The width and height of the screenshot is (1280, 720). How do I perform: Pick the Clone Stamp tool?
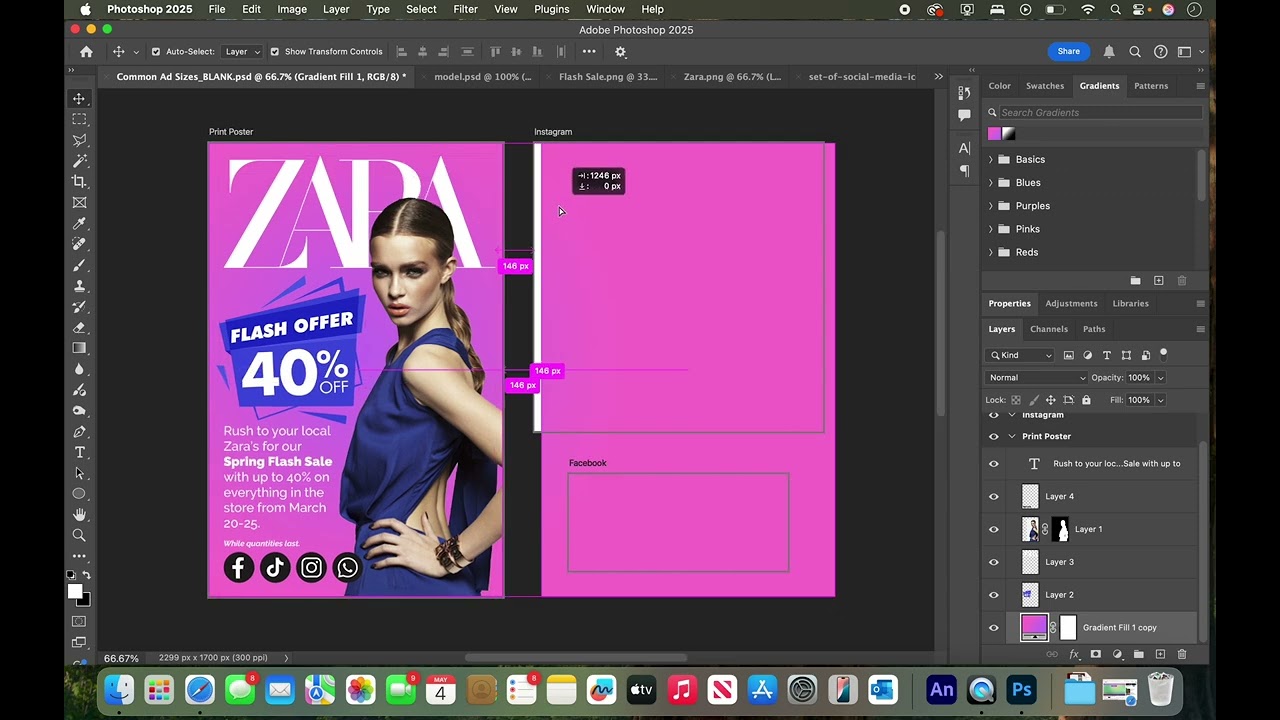click(79, 286)
